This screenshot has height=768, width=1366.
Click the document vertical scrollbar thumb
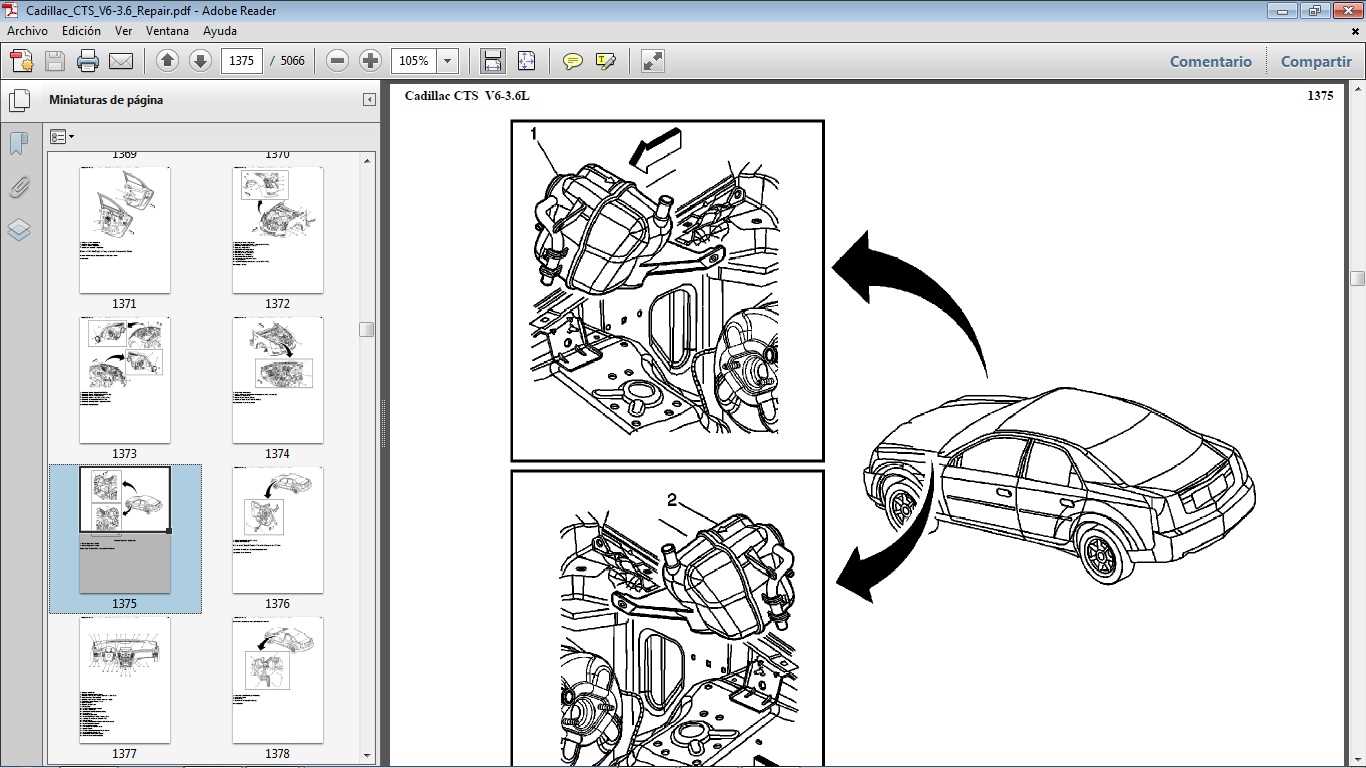point(1357,278)
